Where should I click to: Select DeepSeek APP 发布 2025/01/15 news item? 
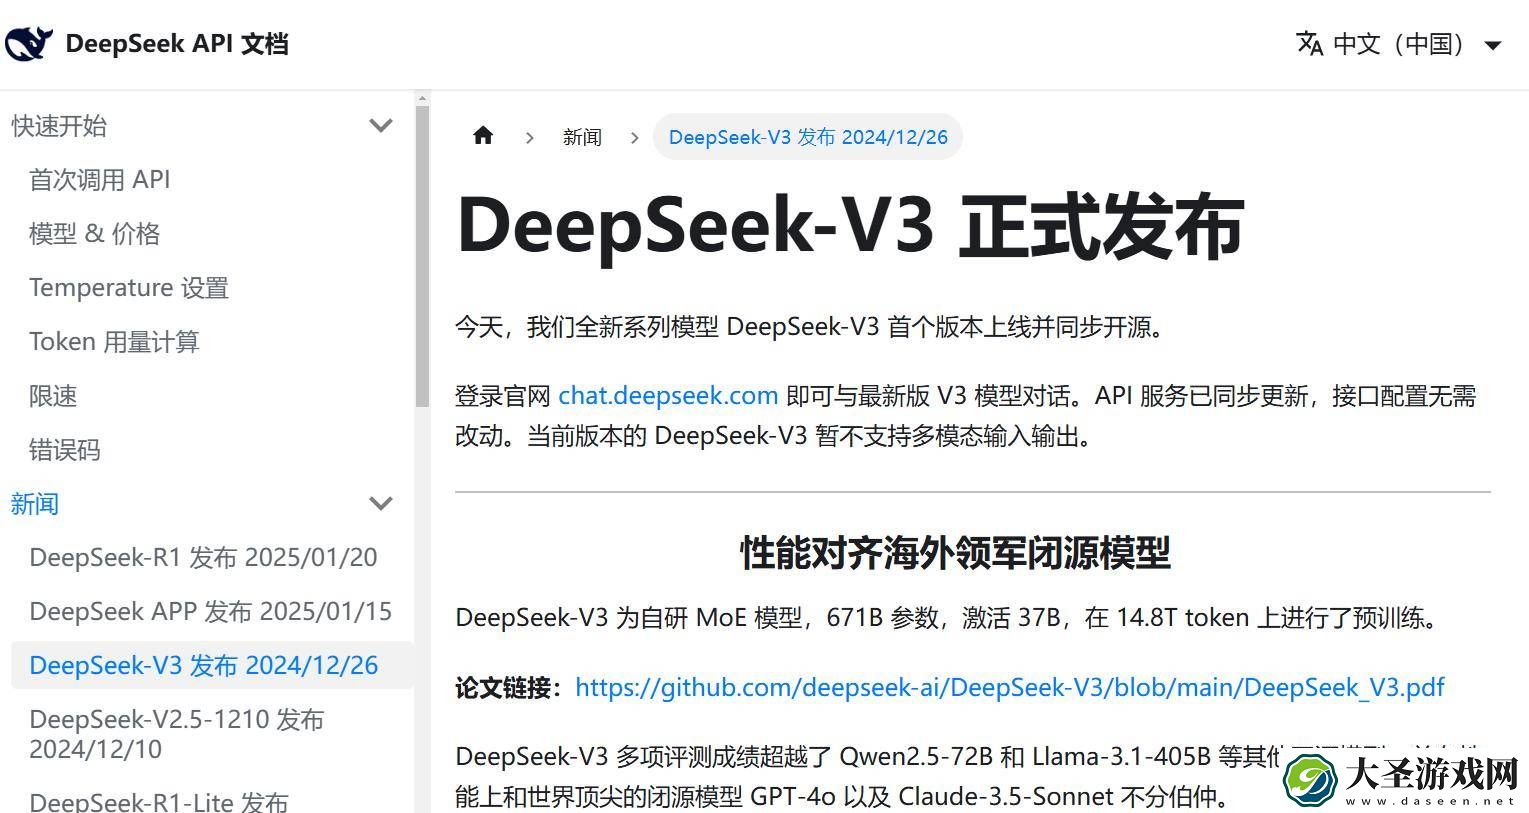pos(211,612)
